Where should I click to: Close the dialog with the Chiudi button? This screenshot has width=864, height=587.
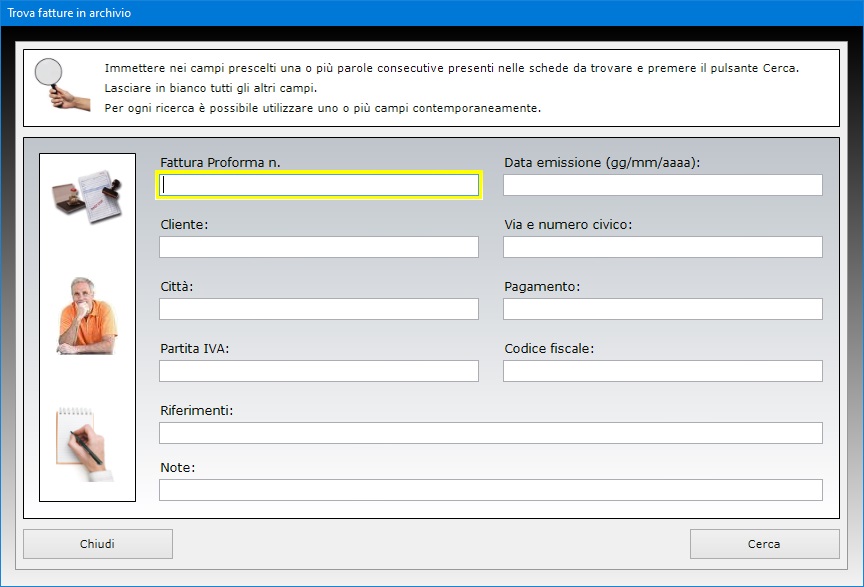(98, 544)
